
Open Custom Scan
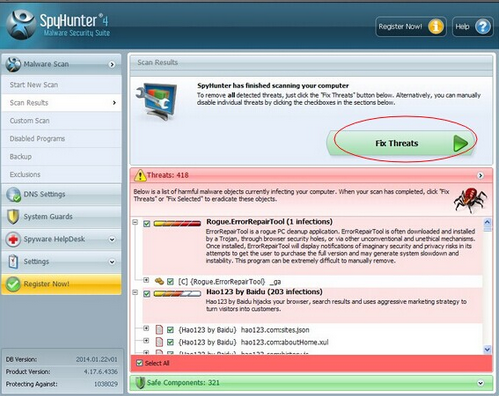click(61, 121)
